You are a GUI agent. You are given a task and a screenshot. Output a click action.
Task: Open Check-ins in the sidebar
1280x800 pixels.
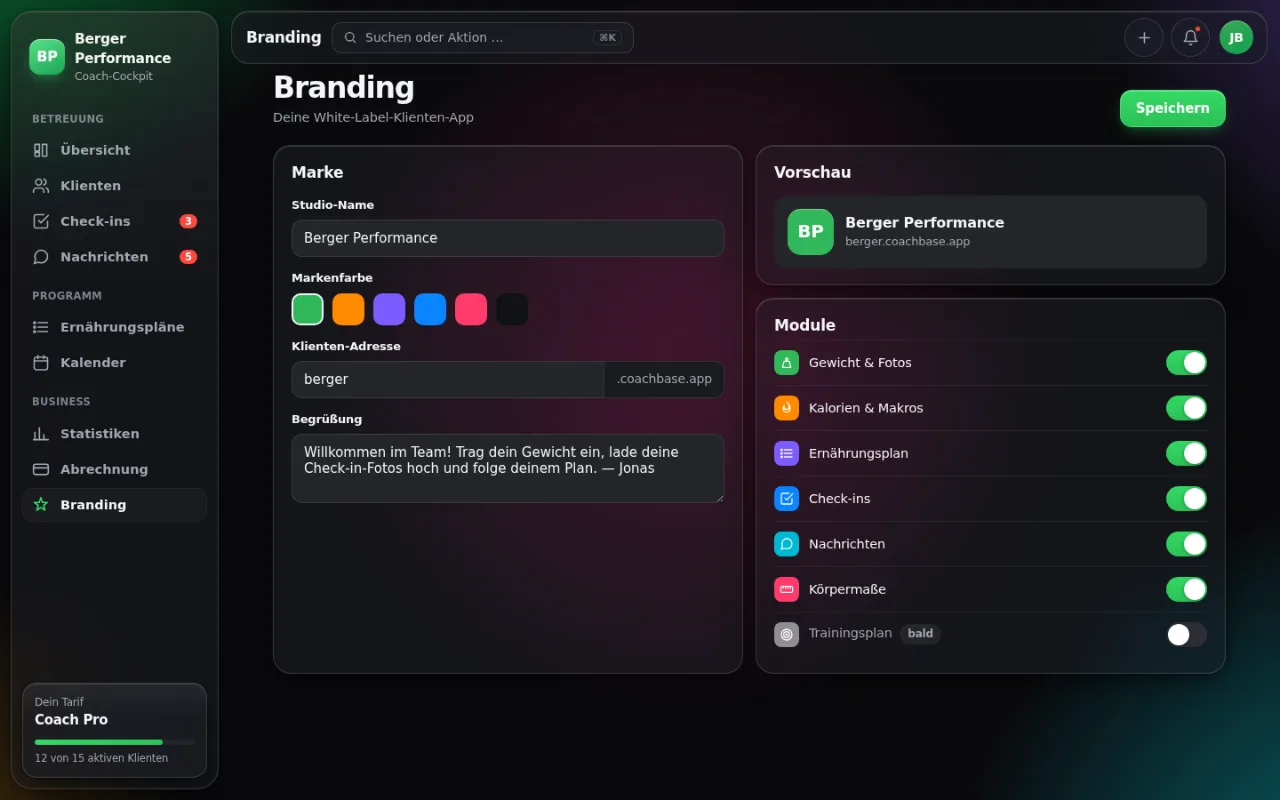(114, 221)
